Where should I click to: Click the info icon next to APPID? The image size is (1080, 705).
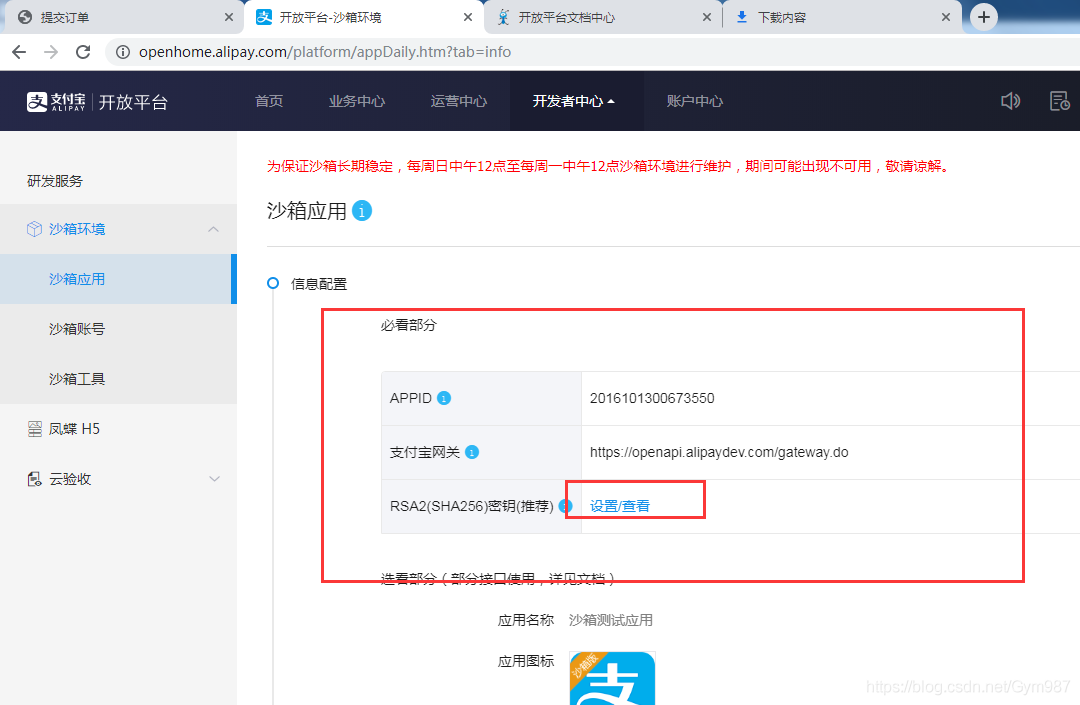tap(444, 398)
